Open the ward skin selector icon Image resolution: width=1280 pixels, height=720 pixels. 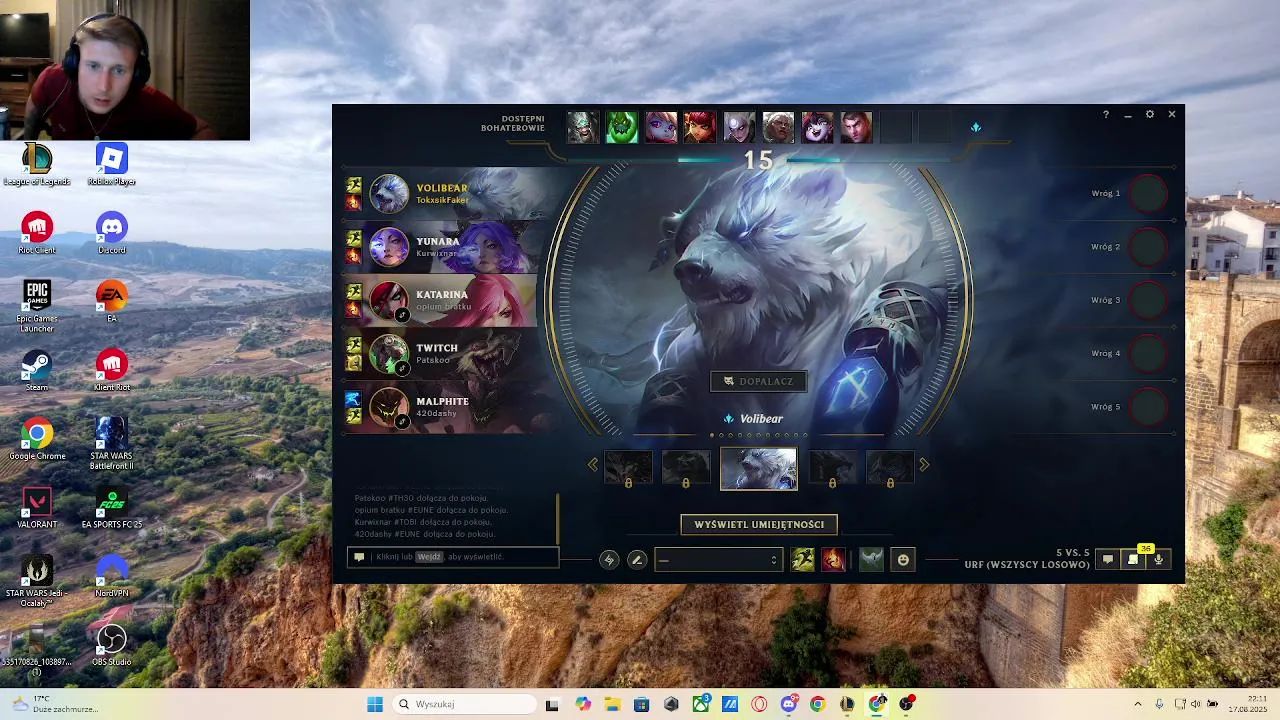[x=871, y=560]
